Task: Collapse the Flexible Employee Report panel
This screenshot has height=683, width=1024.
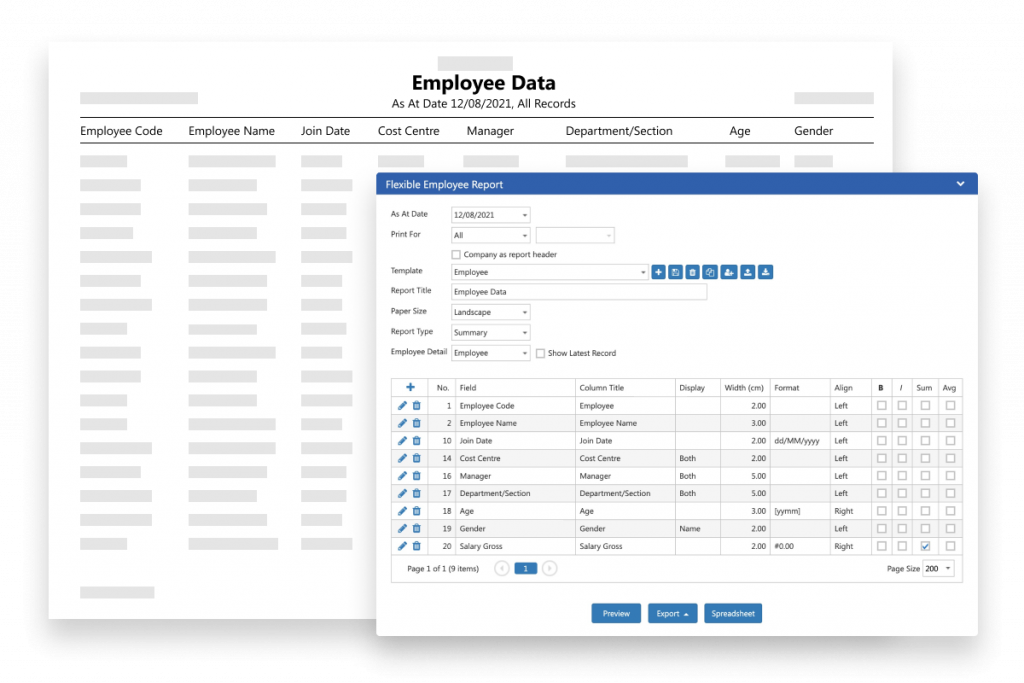Action: click(960, 184)
